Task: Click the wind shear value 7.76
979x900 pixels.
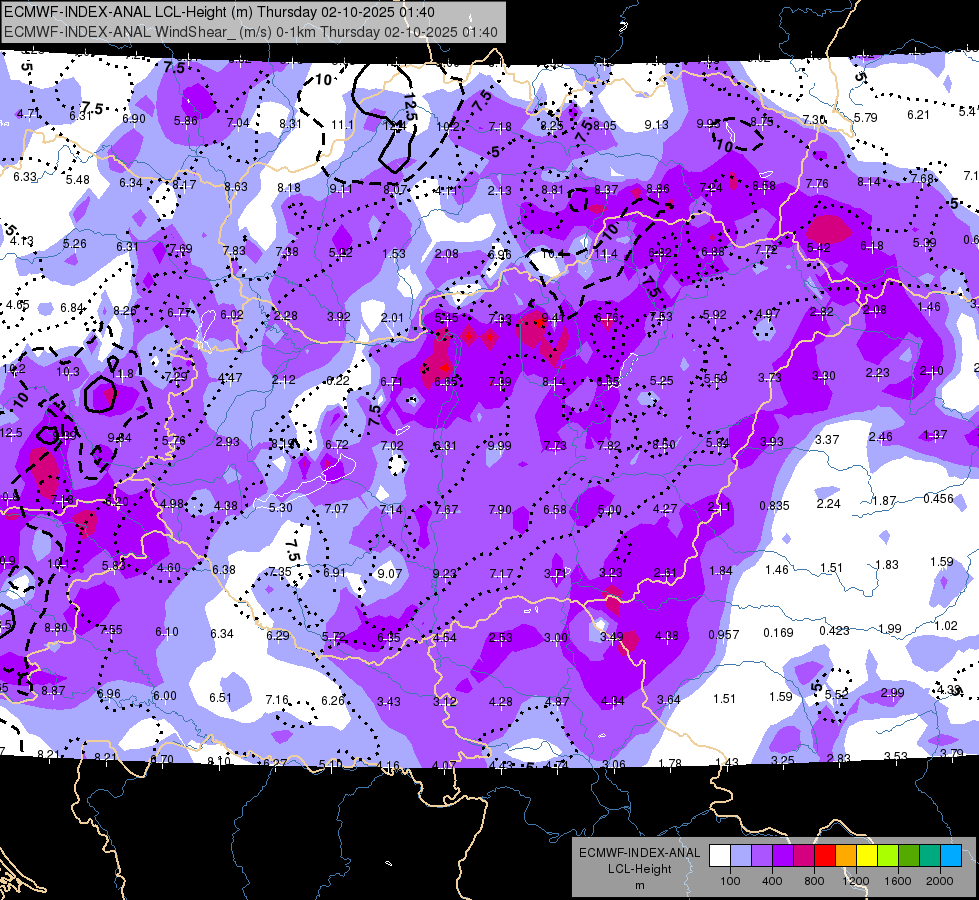Action: [817, 184]
